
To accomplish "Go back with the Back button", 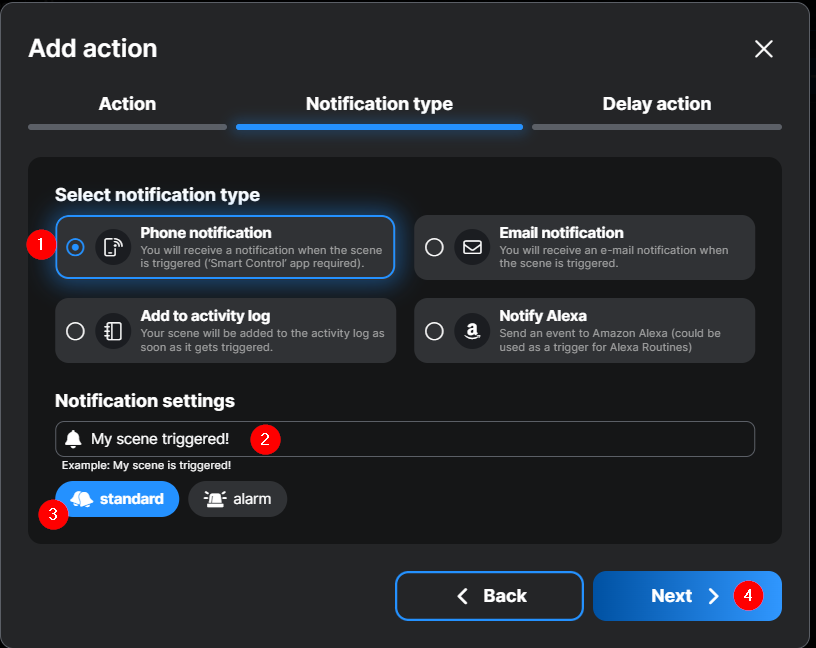I will (x=489, y=596).
